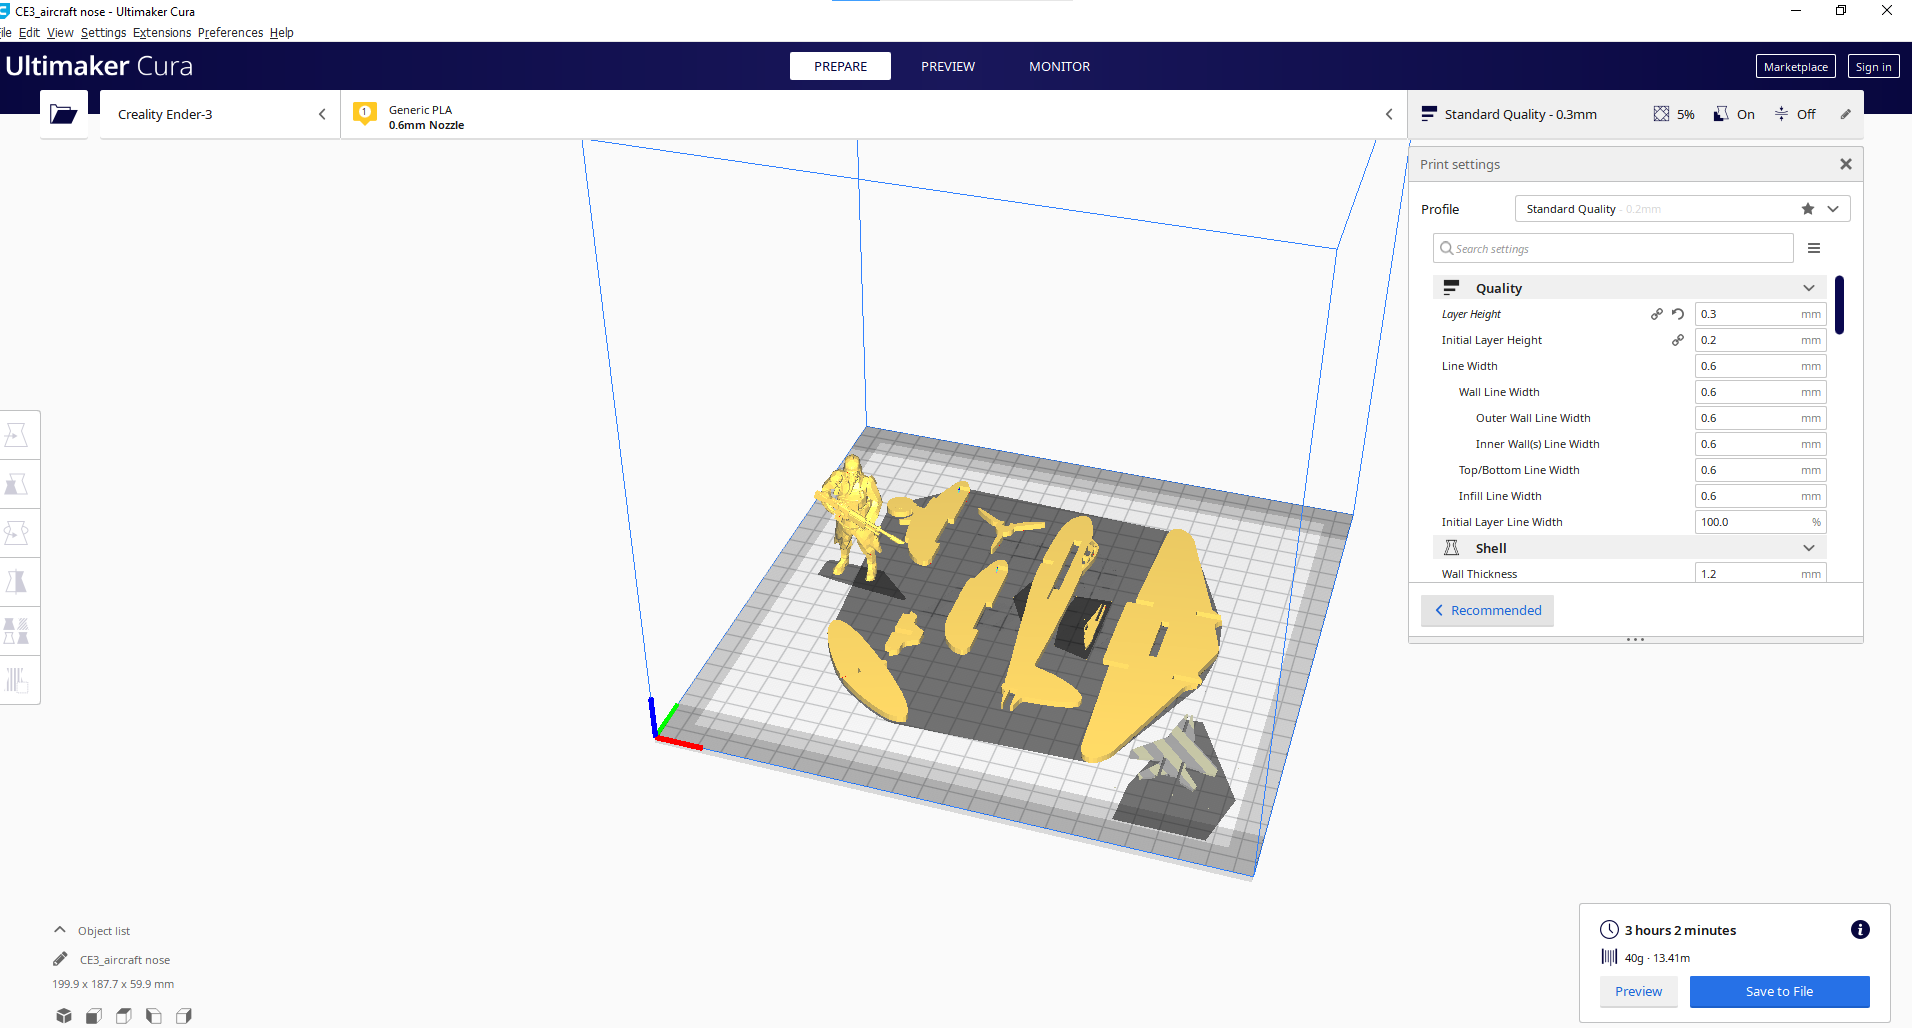Select the Scale tool in left toolbar
The width and height of the screenshot is (1912, 1028).
coord(17,484)
